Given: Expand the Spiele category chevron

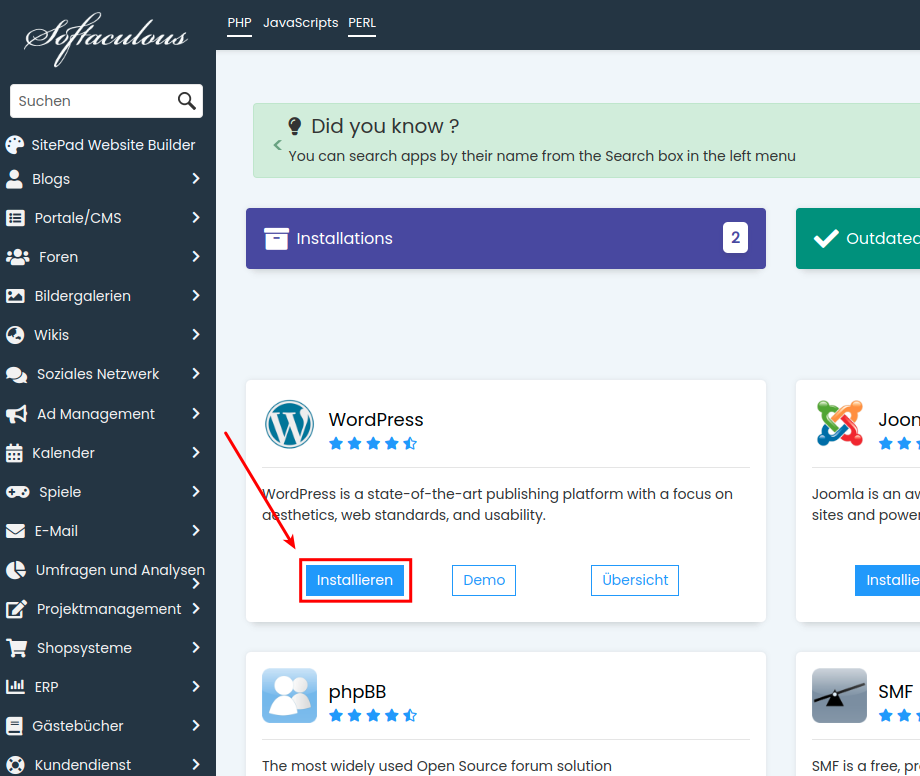Looking at the screenshot, I should (196, 492).
